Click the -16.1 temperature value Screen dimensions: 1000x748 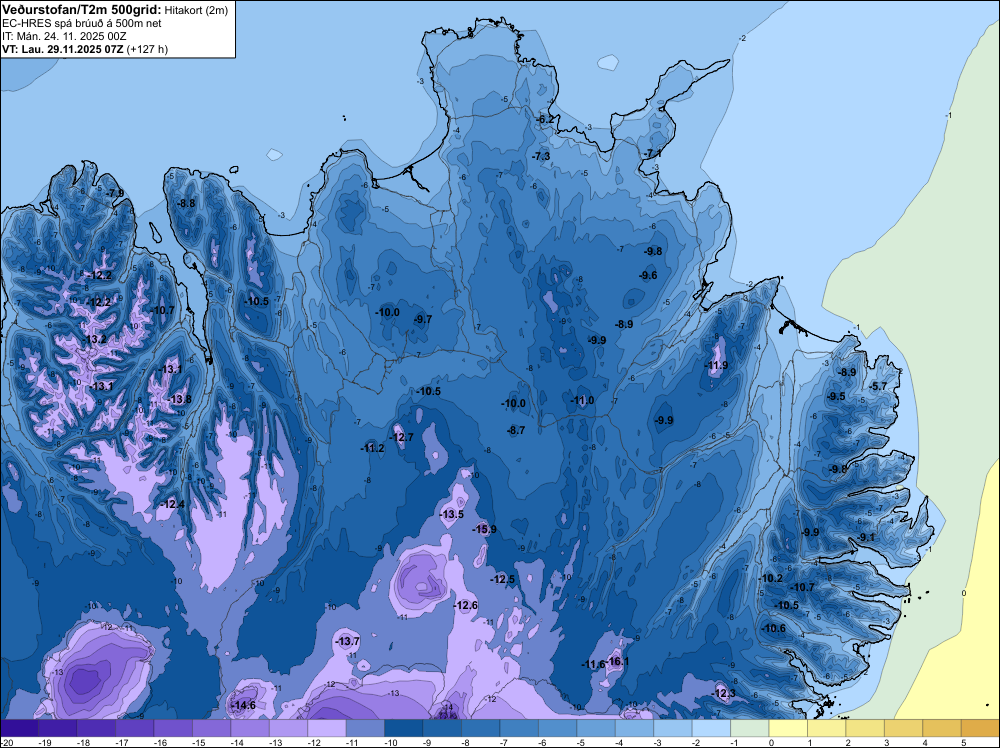pyautogui.click(x=617, y=661)
